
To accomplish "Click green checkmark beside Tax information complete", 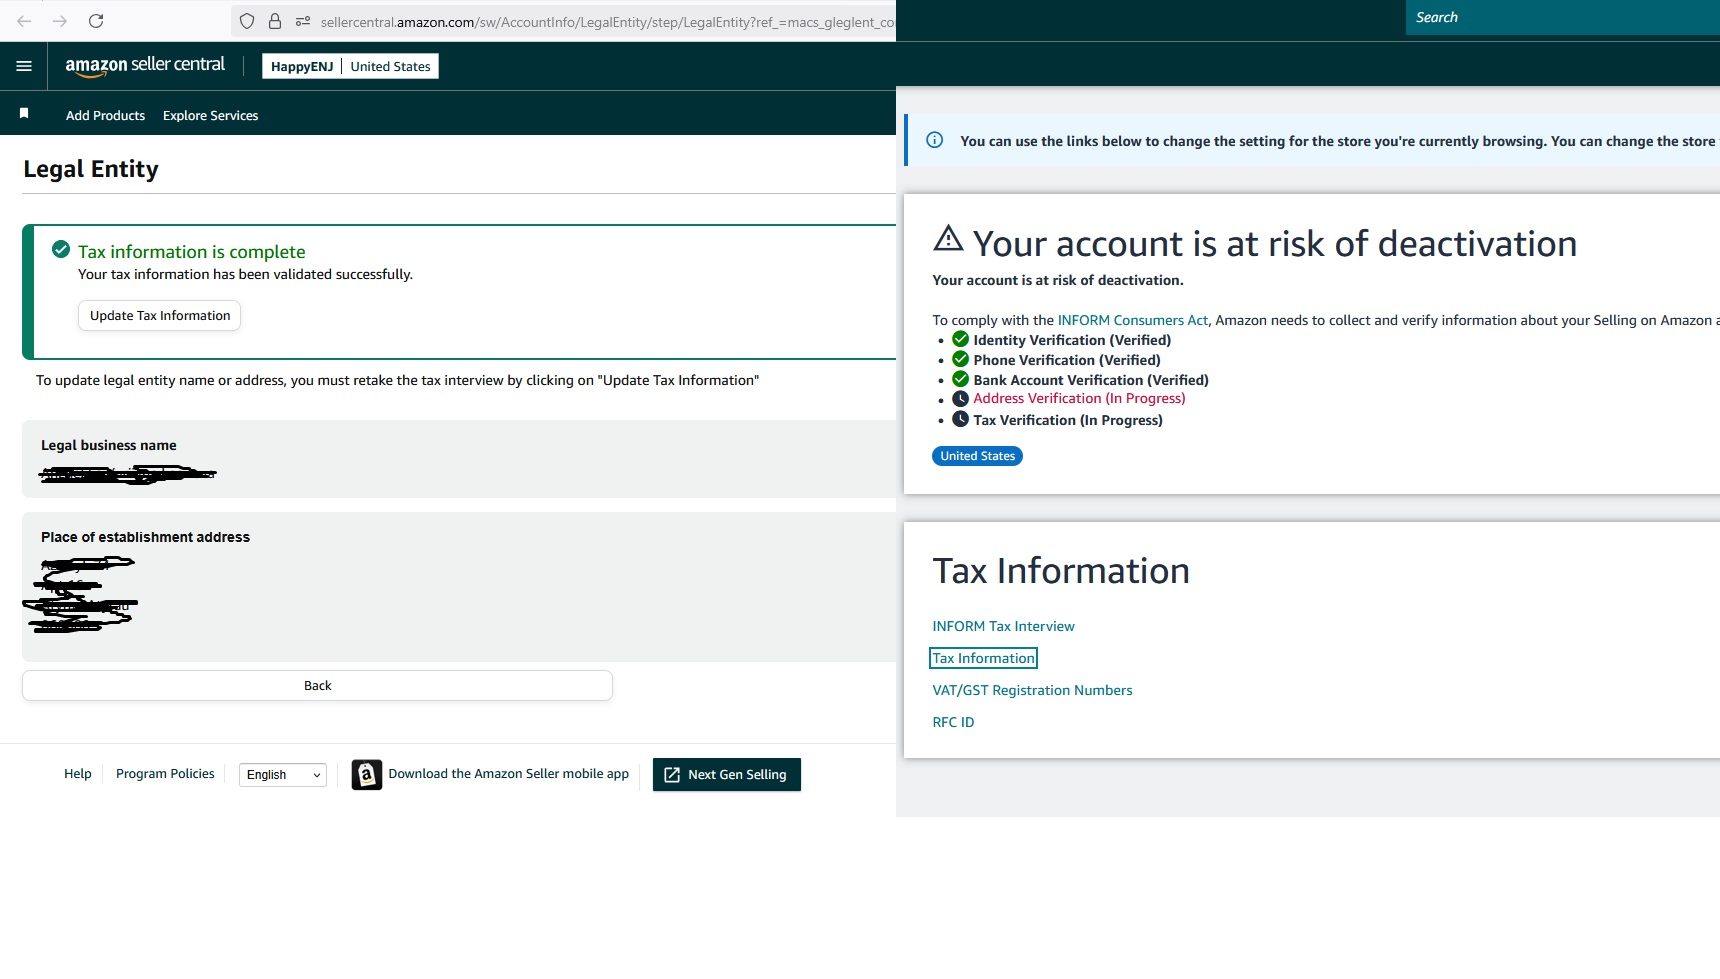I will click(x=61, y=249).
